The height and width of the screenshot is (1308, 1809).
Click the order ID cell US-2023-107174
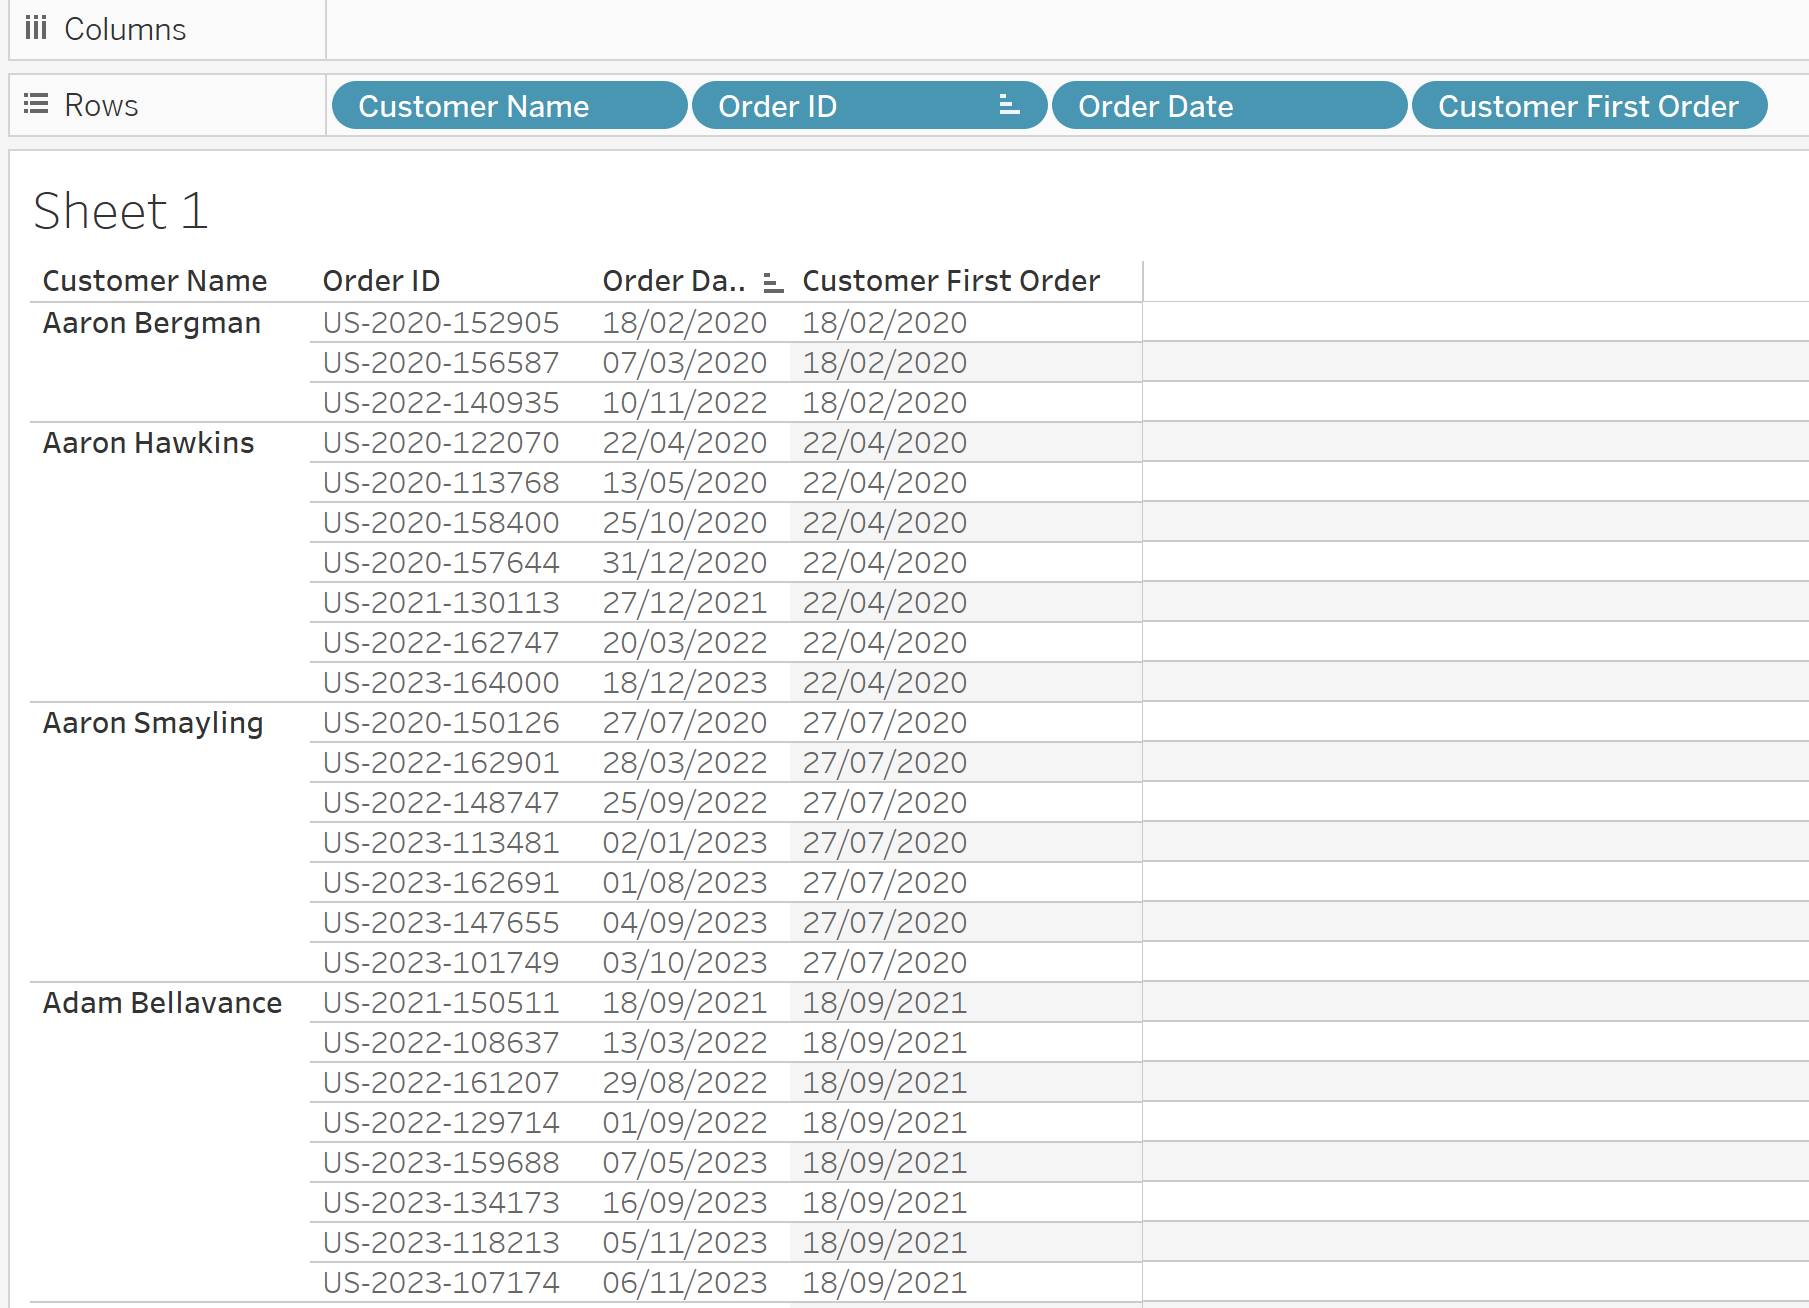click(x=440, y=1282)
